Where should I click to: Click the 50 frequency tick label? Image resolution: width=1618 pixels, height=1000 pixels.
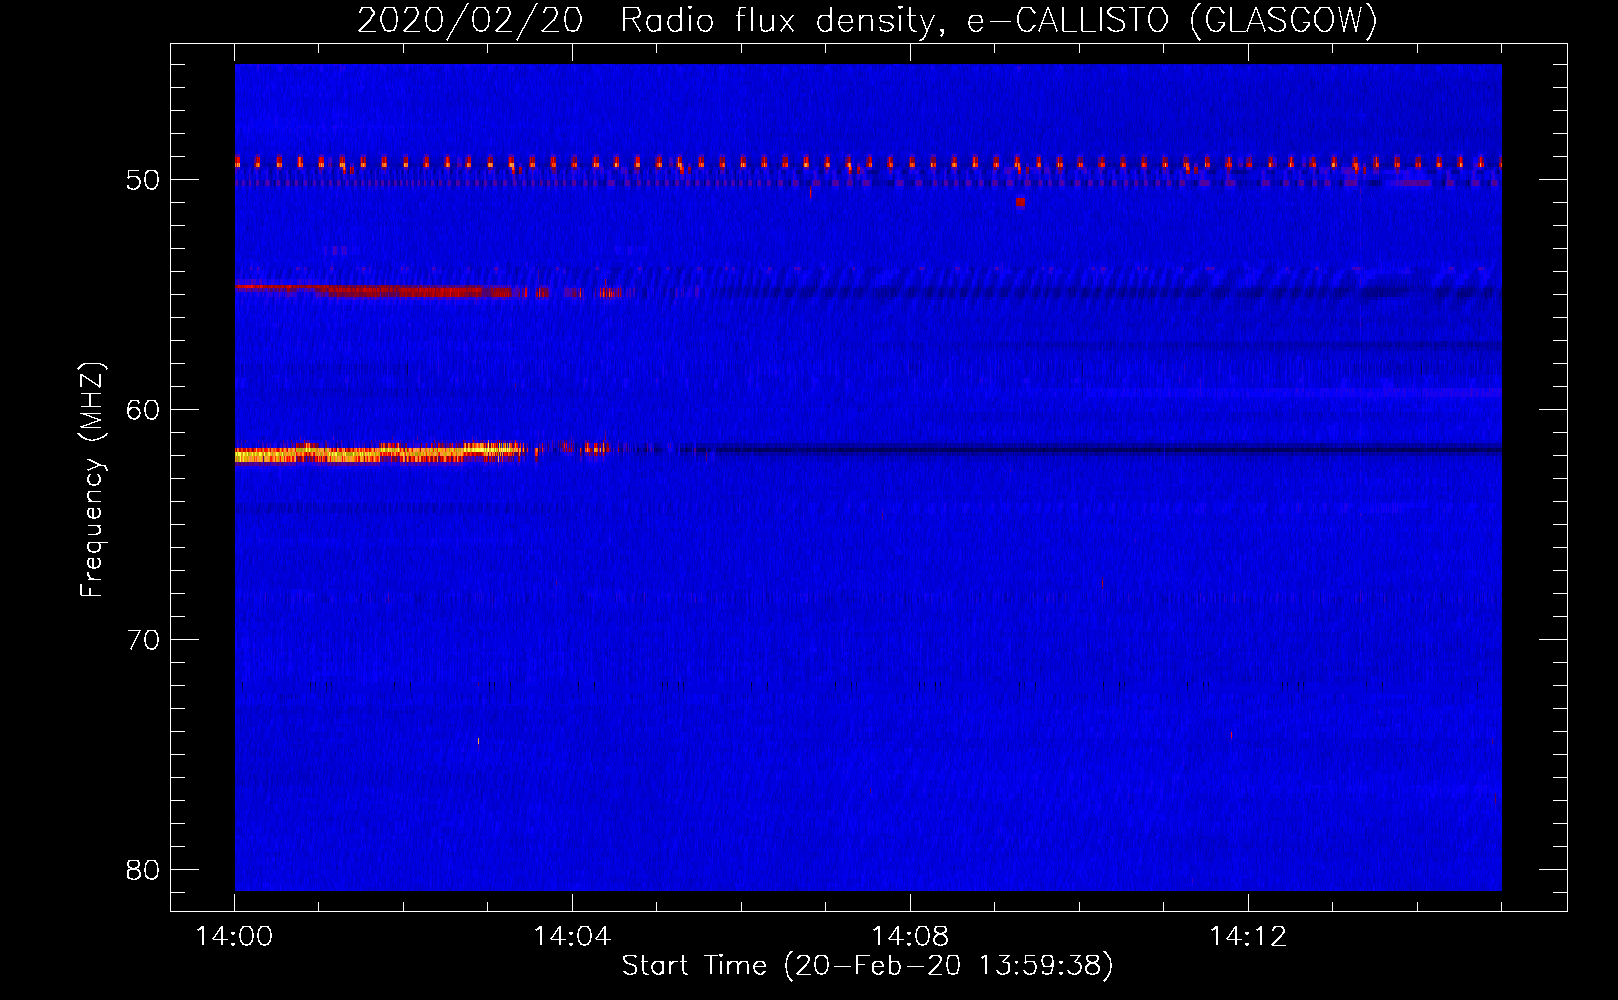(143, 180)
